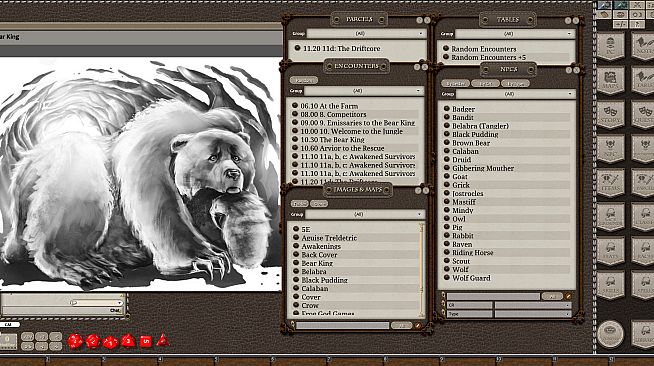654x366 pixels.
Task: Open the Skills sidebar button
Action: [x=611, y=285]
